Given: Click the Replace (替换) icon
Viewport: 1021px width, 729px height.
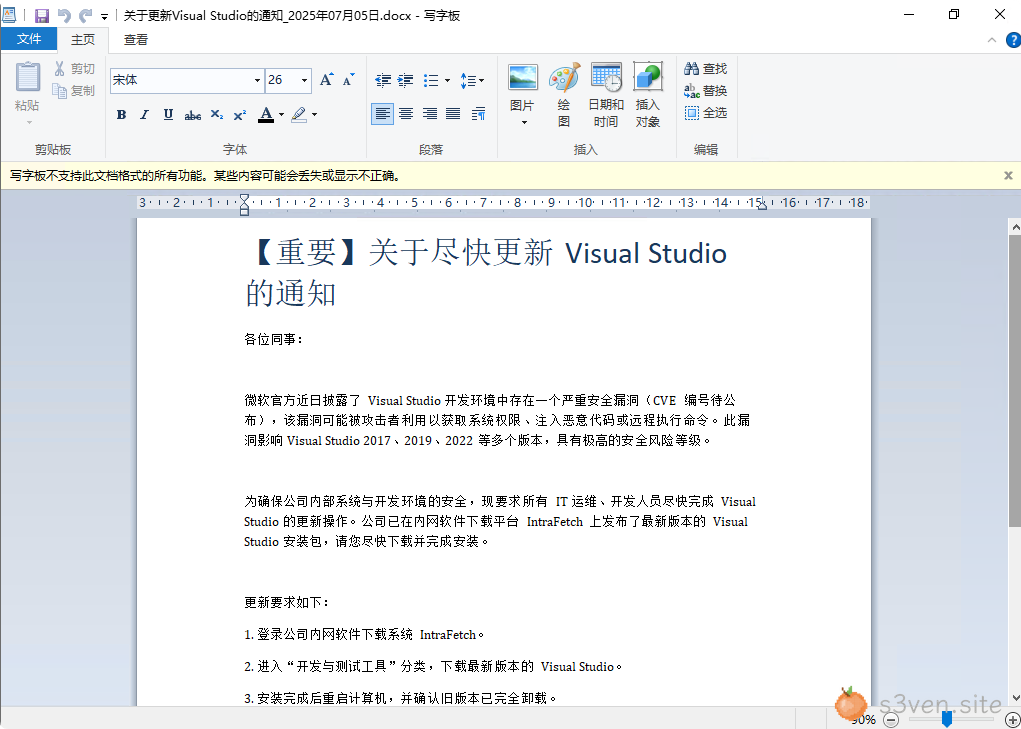Looking at the screenshot, I should pyautogui.click(x=692, y=91).
